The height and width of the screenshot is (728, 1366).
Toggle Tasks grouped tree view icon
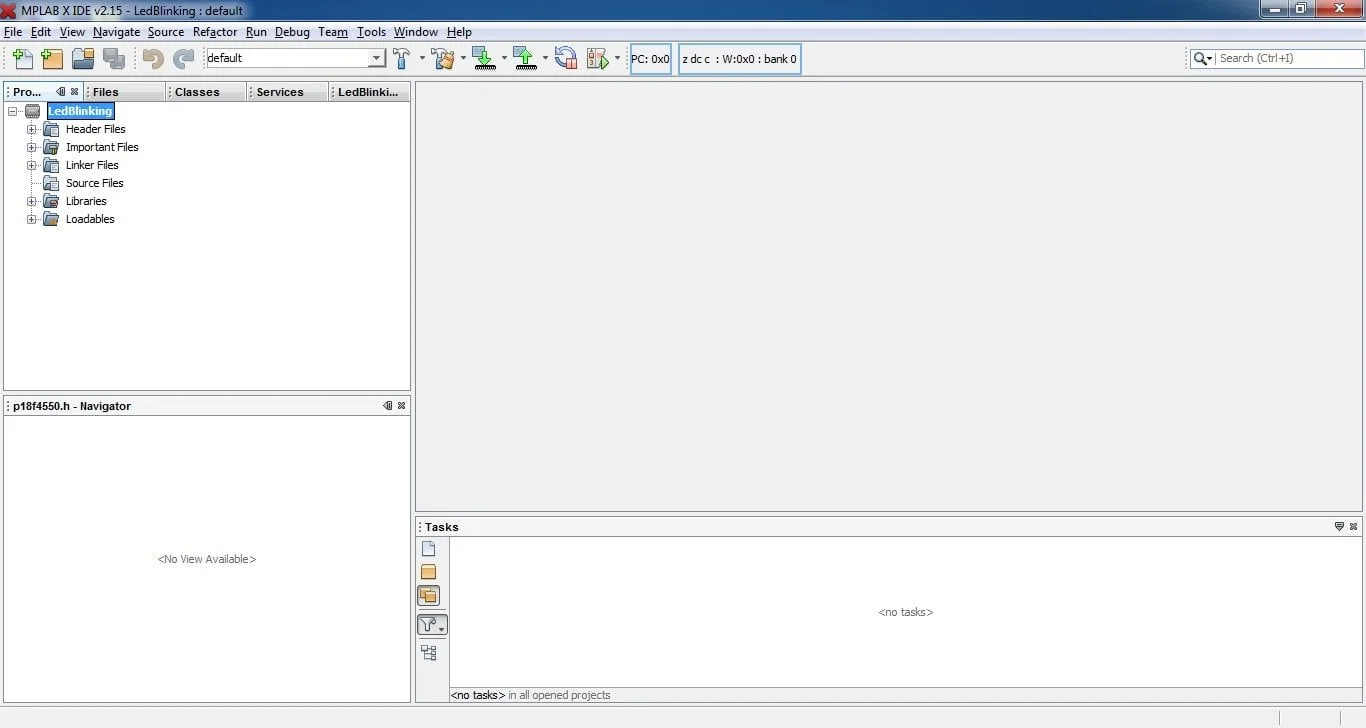click(x=428, y=653)
